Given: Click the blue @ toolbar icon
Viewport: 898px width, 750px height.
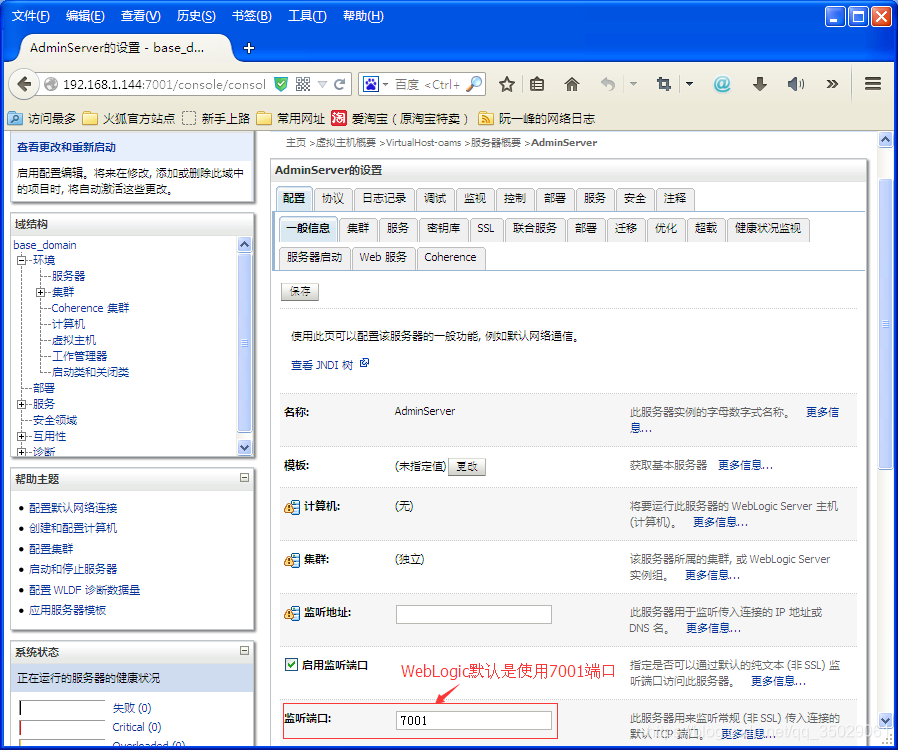Looking at the screenshot, I should 722,85.
